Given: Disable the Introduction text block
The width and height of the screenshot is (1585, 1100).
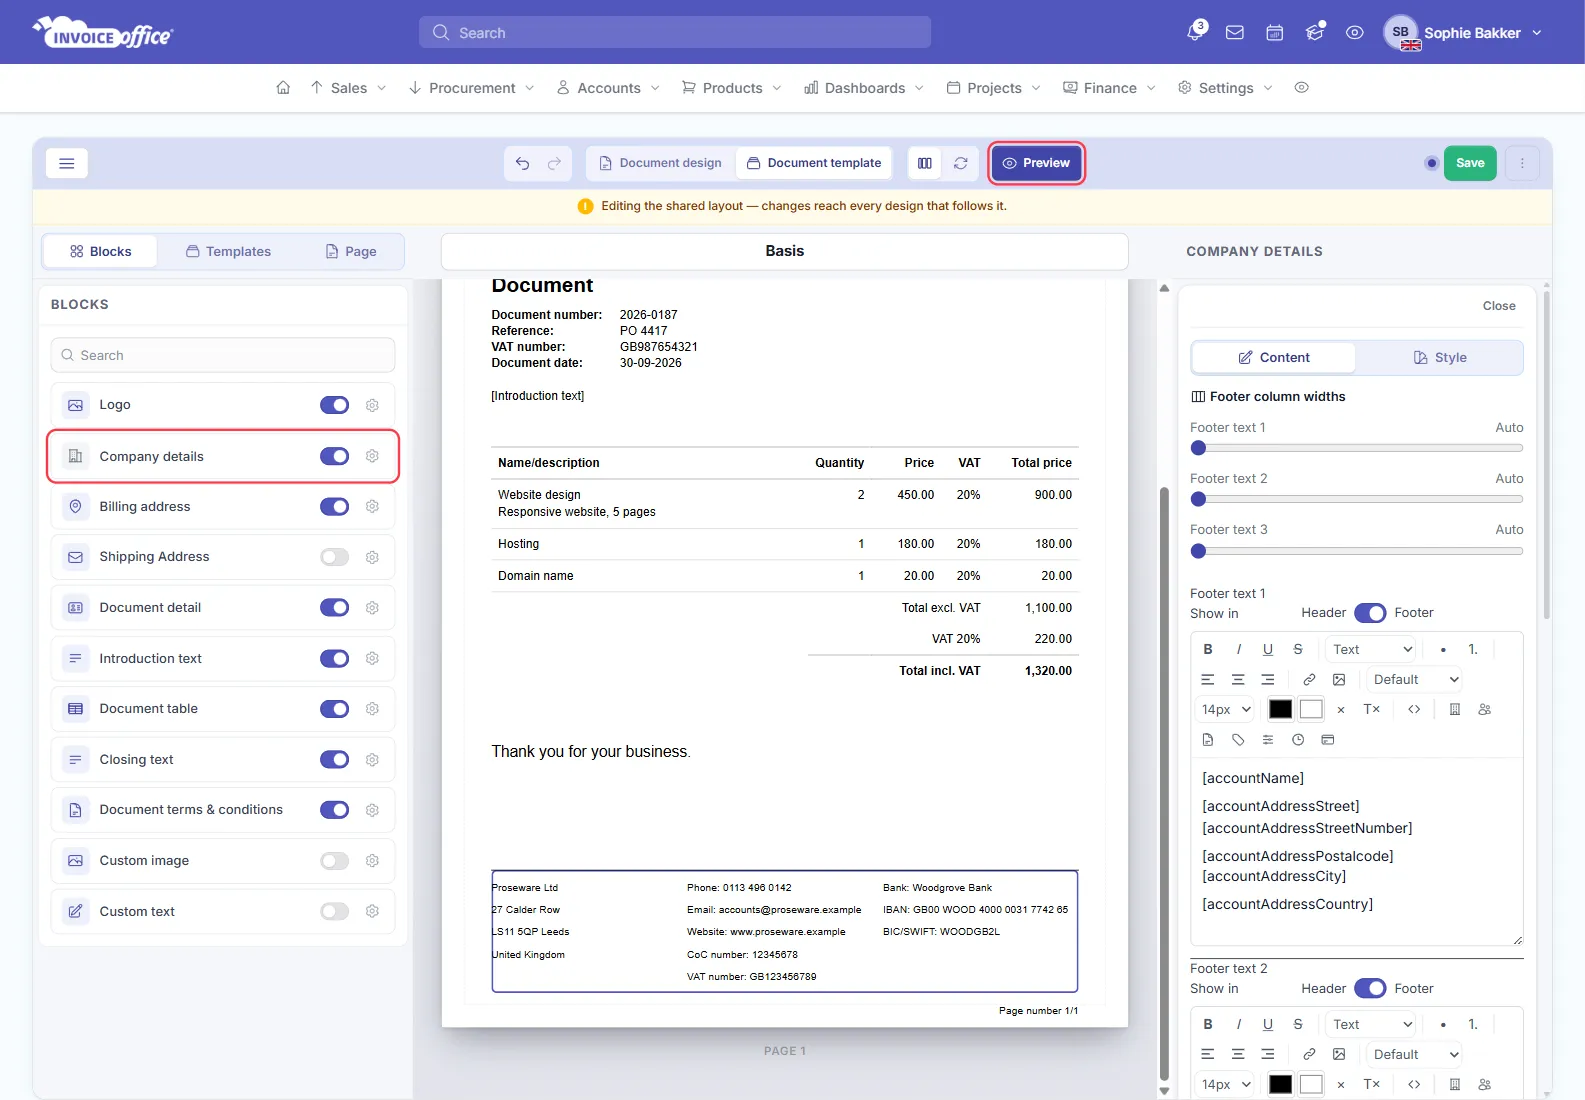Looking at the screenshot, I should pyautogui.click(x=334, y=658).
